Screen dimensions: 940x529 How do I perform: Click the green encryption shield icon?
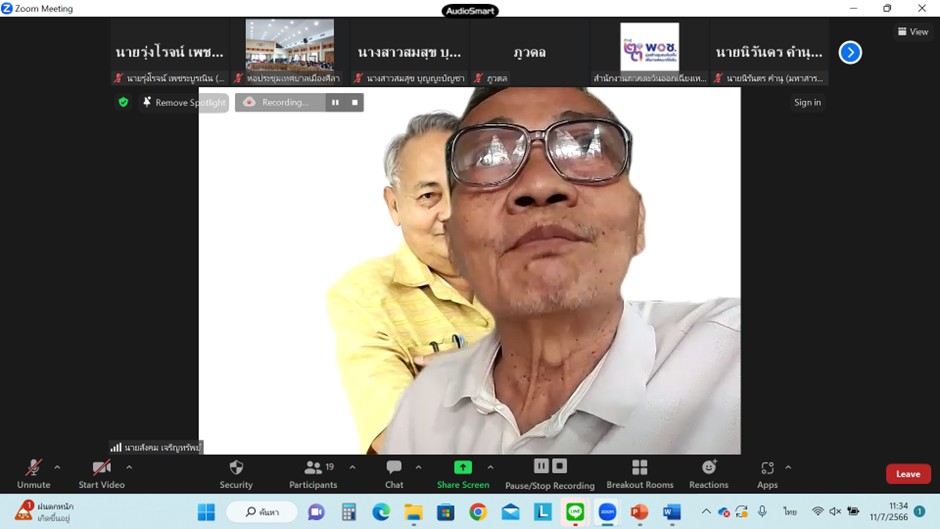[123, 102]
